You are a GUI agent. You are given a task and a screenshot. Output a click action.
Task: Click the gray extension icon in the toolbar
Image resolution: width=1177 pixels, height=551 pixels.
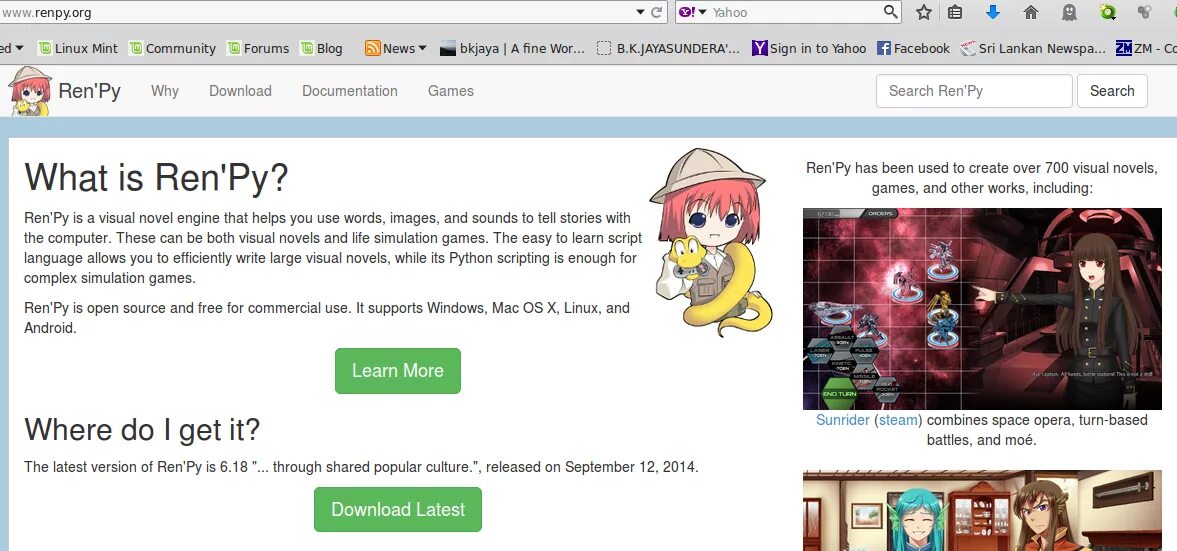pyautogui.click(x=1145, y=12)
